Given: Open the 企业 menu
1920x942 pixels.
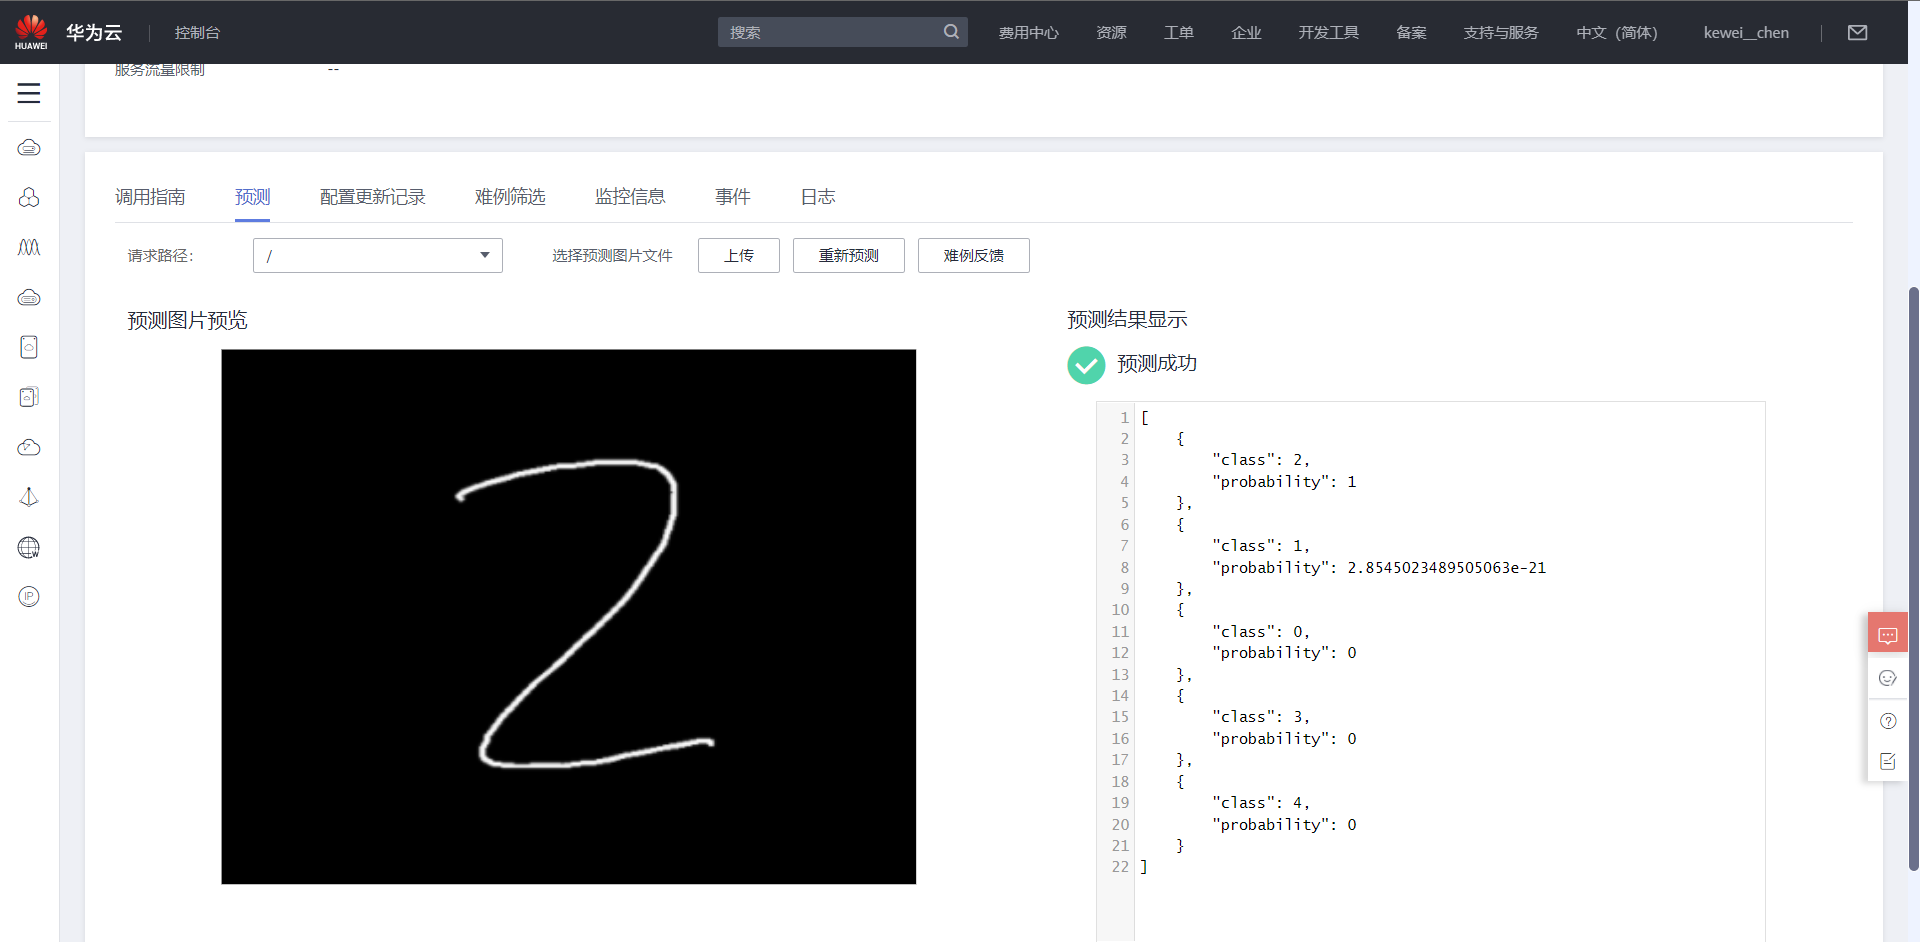Looking at the screenshot, I should [x=1246, y=32].
